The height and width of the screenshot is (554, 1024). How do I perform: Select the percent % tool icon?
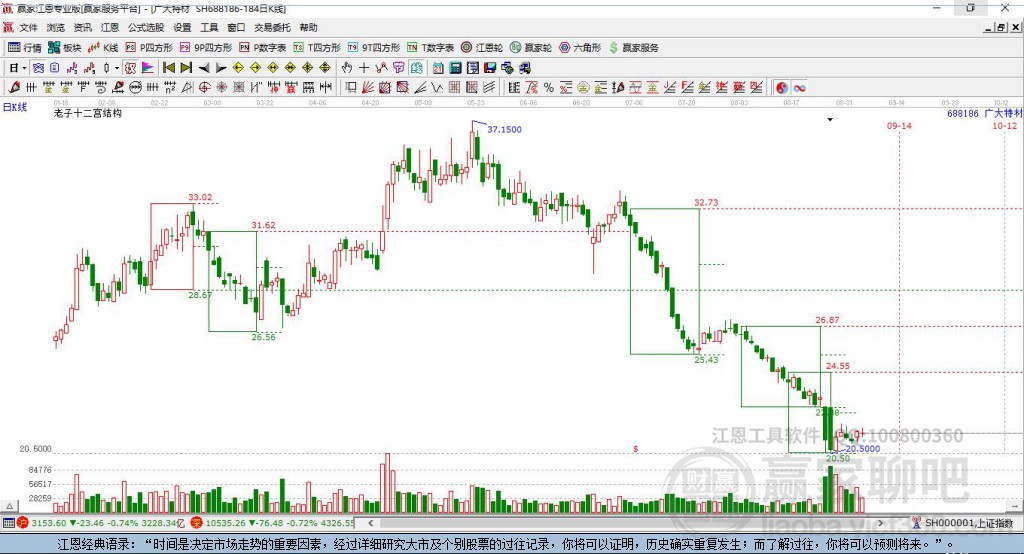click(x=549, y=88)
